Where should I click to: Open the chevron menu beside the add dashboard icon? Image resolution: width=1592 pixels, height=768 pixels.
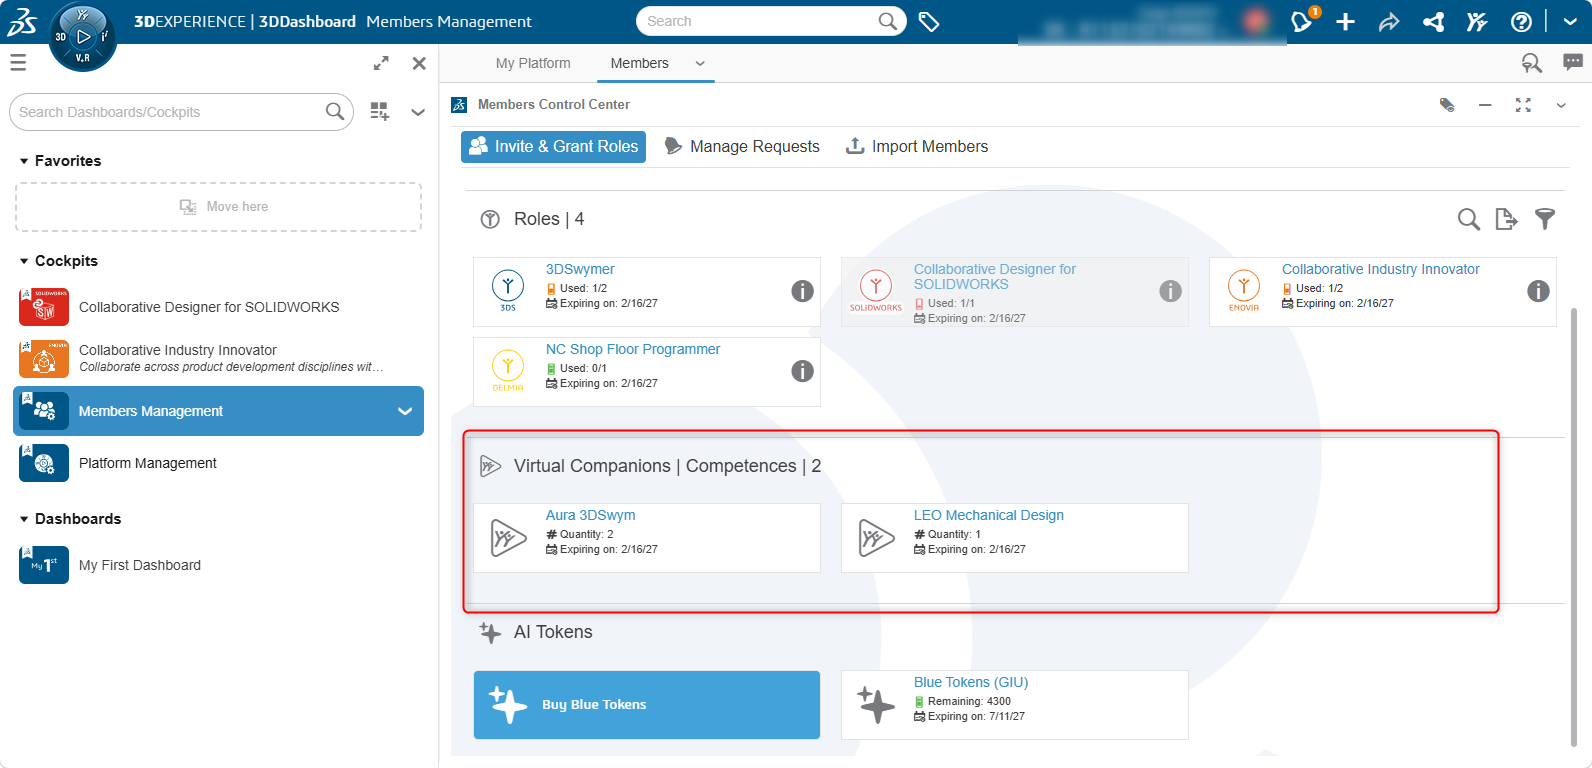[418, 112]
